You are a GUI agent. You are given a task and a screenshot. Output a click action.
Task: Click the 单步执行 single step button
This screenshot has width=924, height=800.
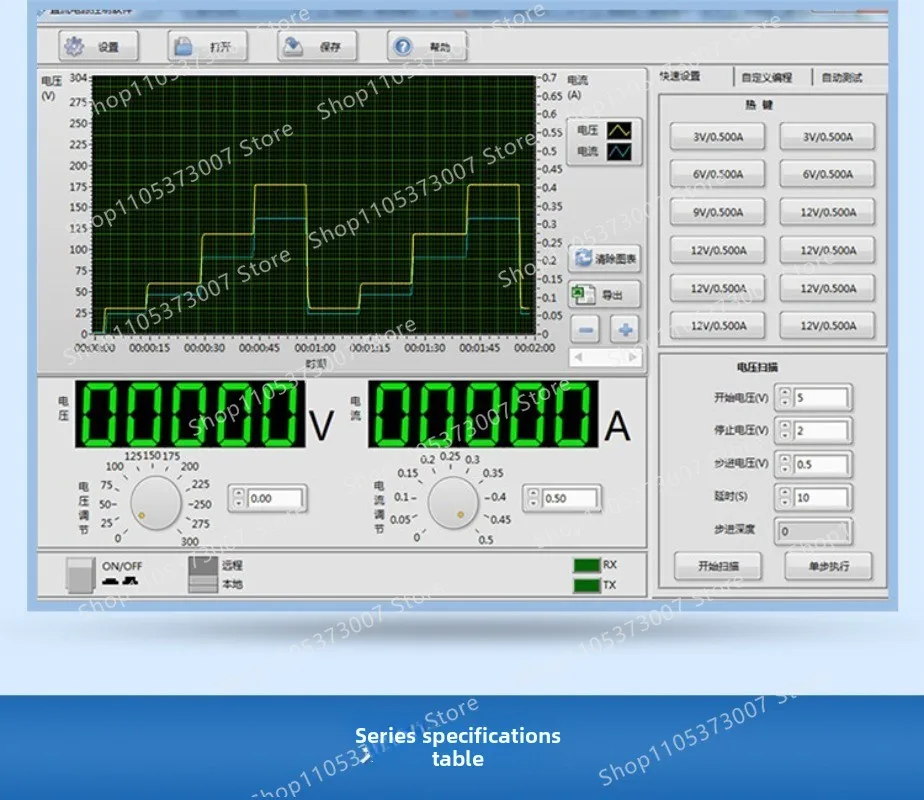(x=828, y=566)
